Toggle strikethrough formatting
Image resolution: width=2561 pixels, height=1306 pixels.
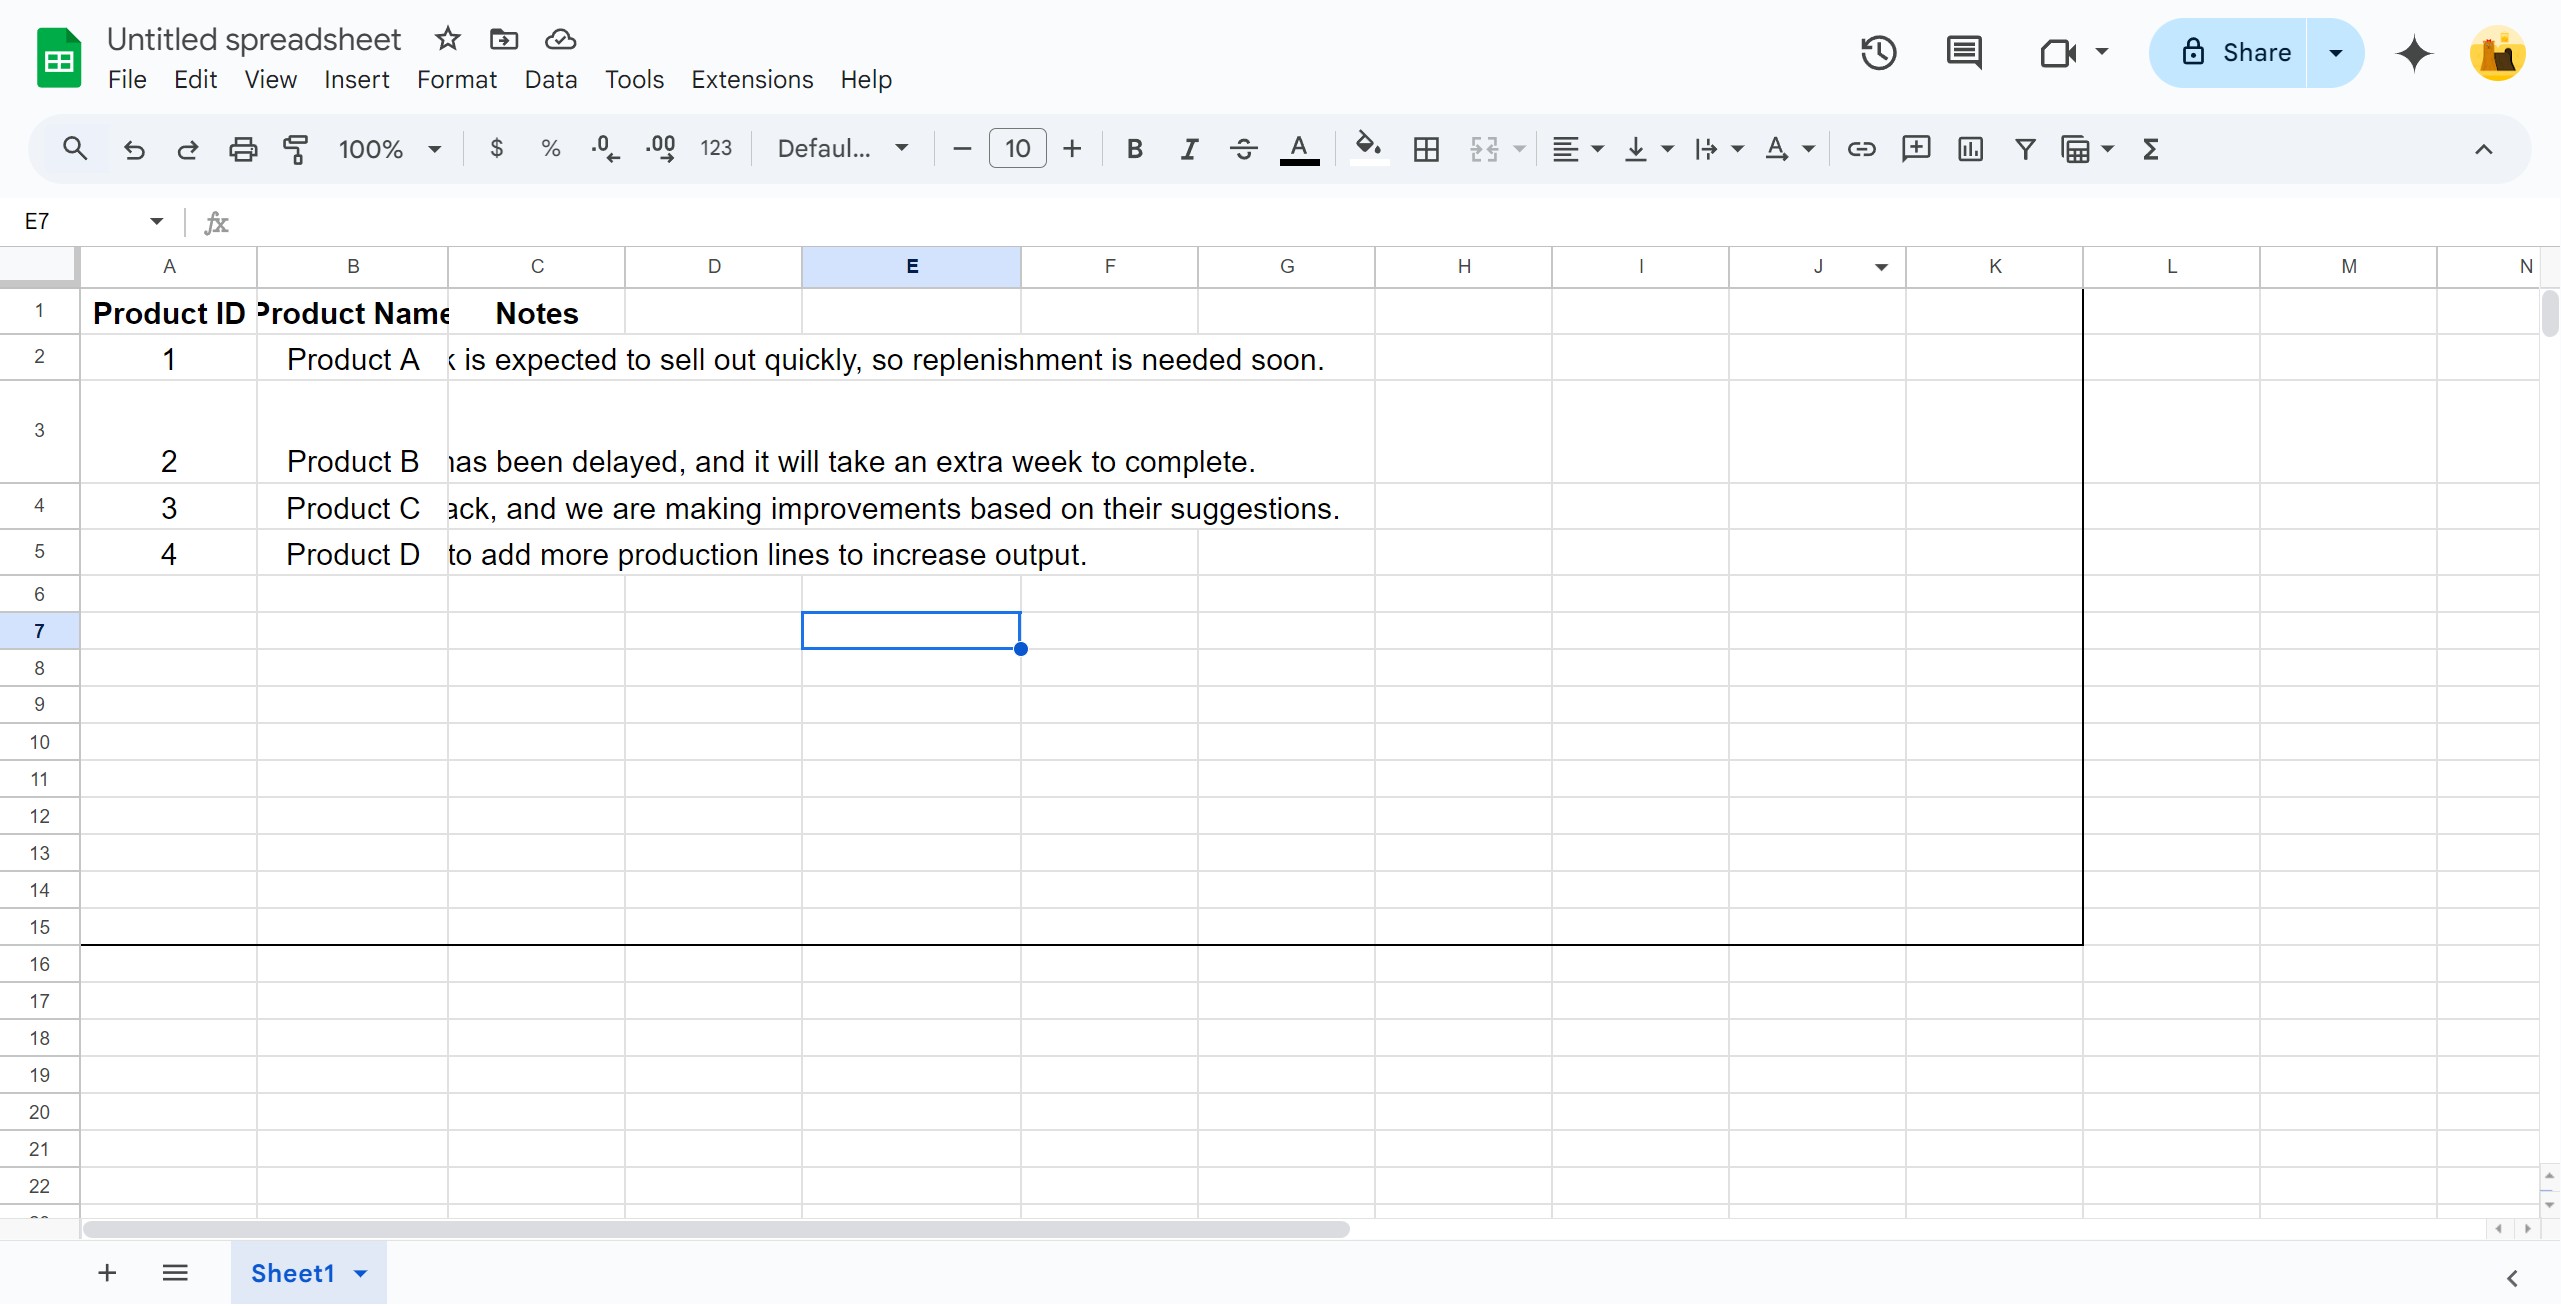coord(1243,149)
